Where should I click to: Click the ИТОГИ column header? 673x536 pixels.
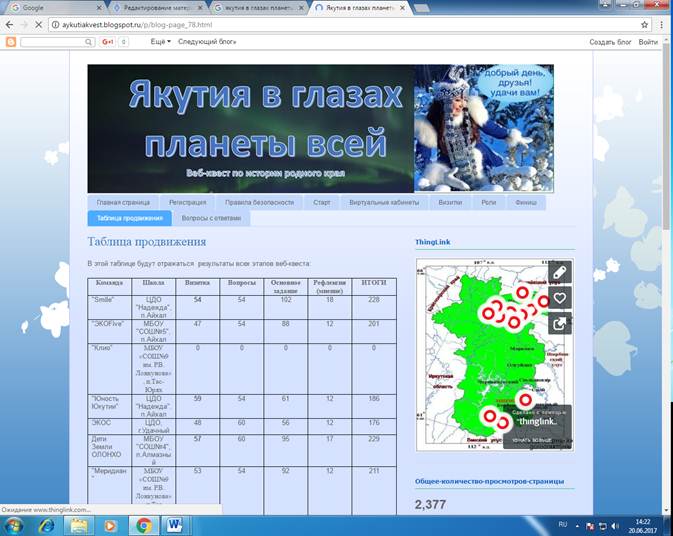[x=374, y=286]
